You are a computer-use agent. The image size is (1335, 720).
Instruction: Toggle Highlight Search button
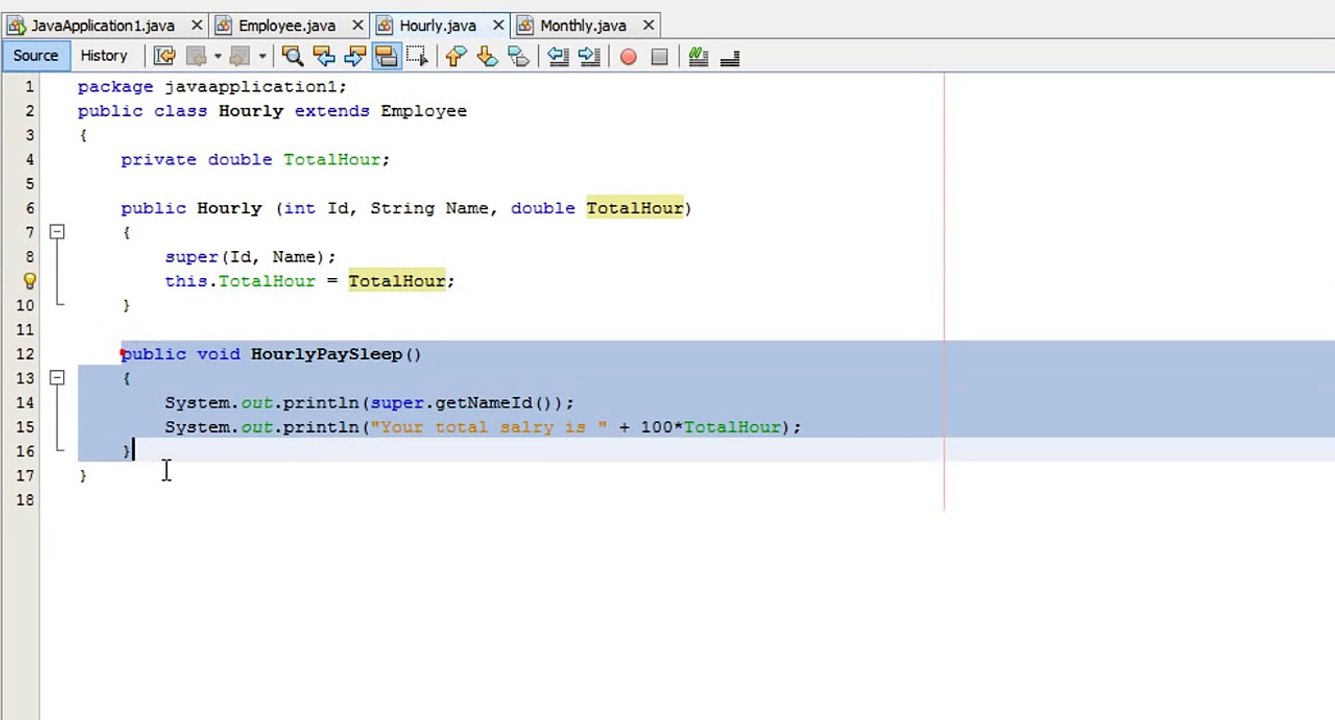click(385, 56)
